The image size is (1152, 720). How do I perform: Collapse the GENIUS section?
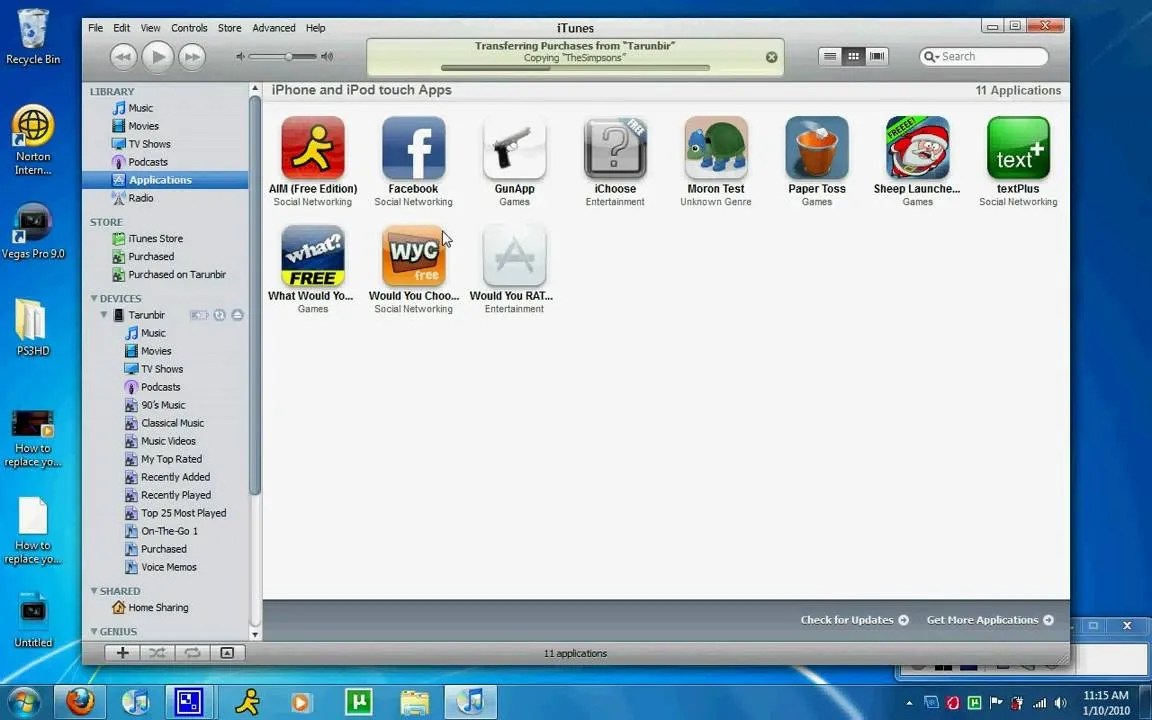tap(94, 631)
